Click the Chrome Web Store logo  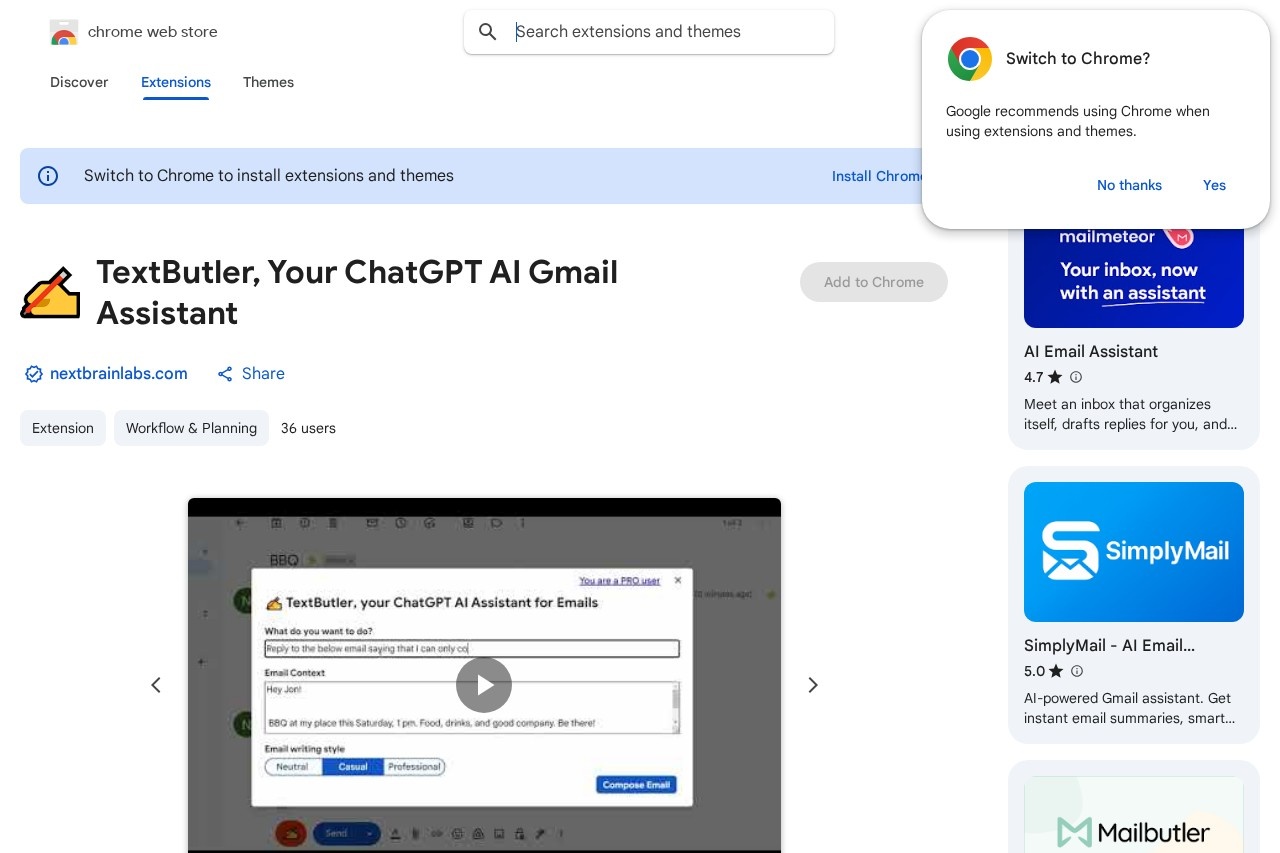coord(64,32)
